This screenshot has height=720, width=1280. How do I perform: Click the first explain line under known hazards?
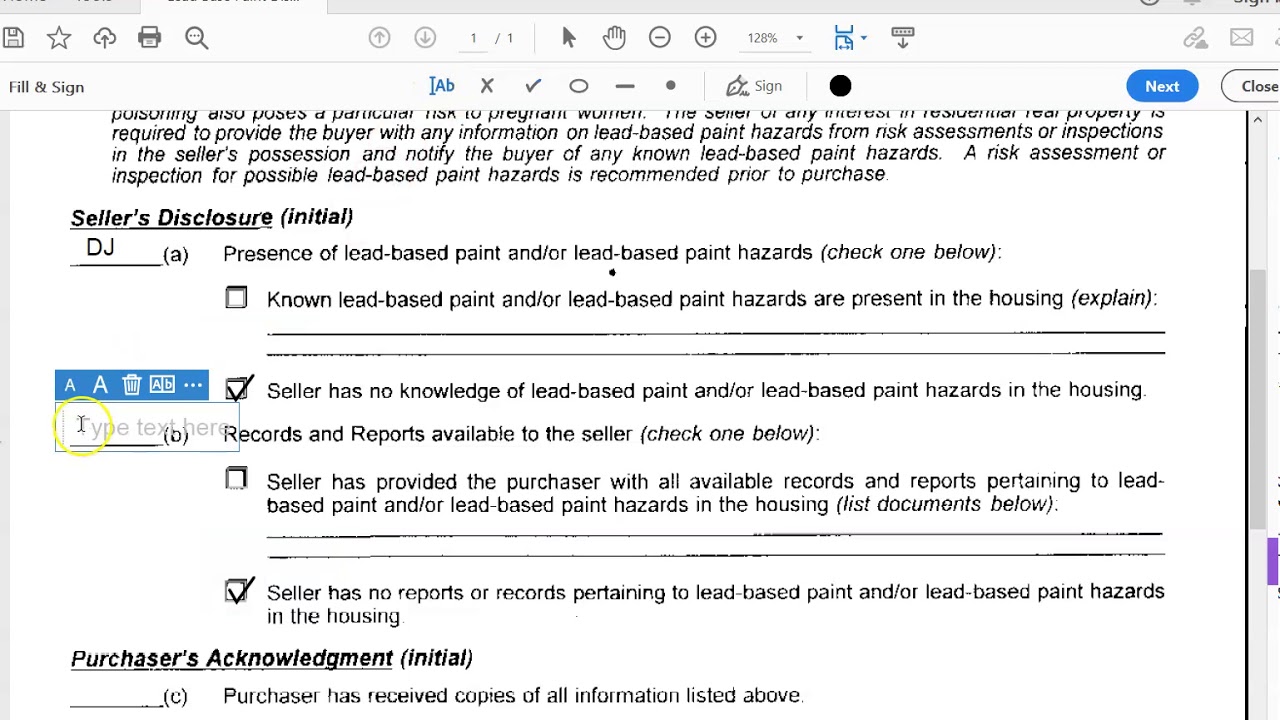coord(716,331)
